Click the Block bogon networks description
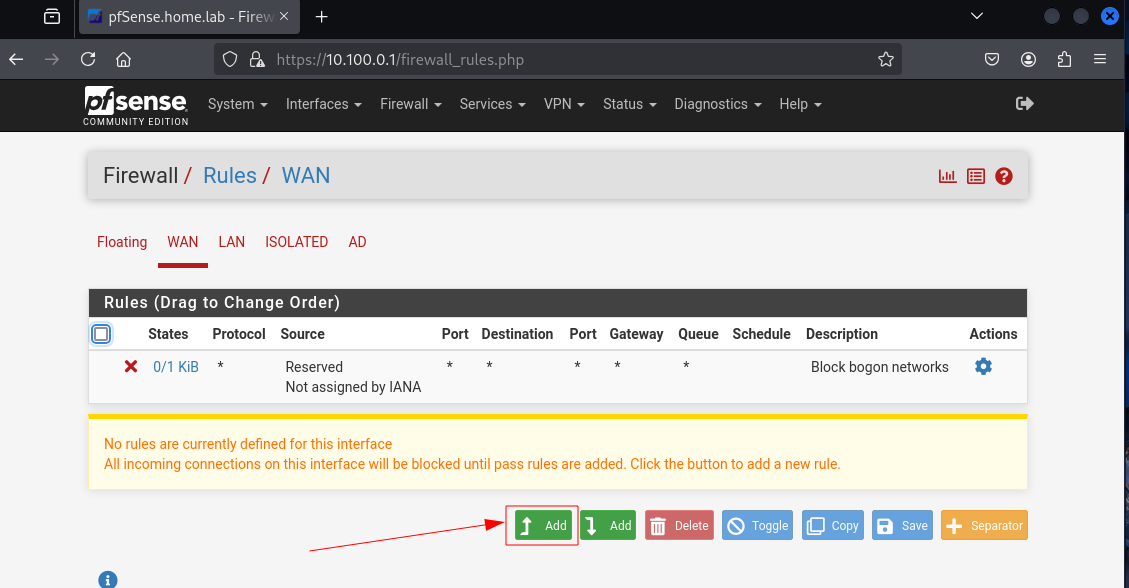Image resolution: width=1129 pixels, height=588 pixels. tap(879, 367)
